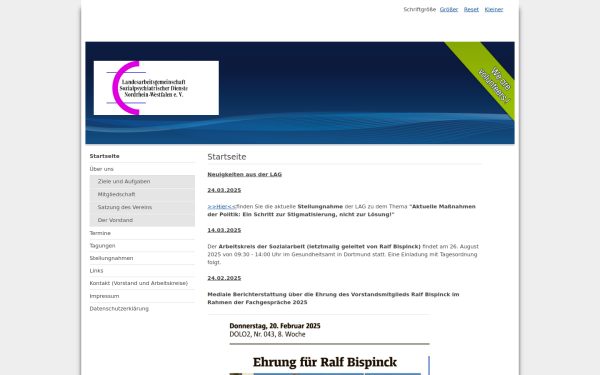Go to the Termine page
The height and width of the screenshot is (375, 600).
click(x=100, y=233)
